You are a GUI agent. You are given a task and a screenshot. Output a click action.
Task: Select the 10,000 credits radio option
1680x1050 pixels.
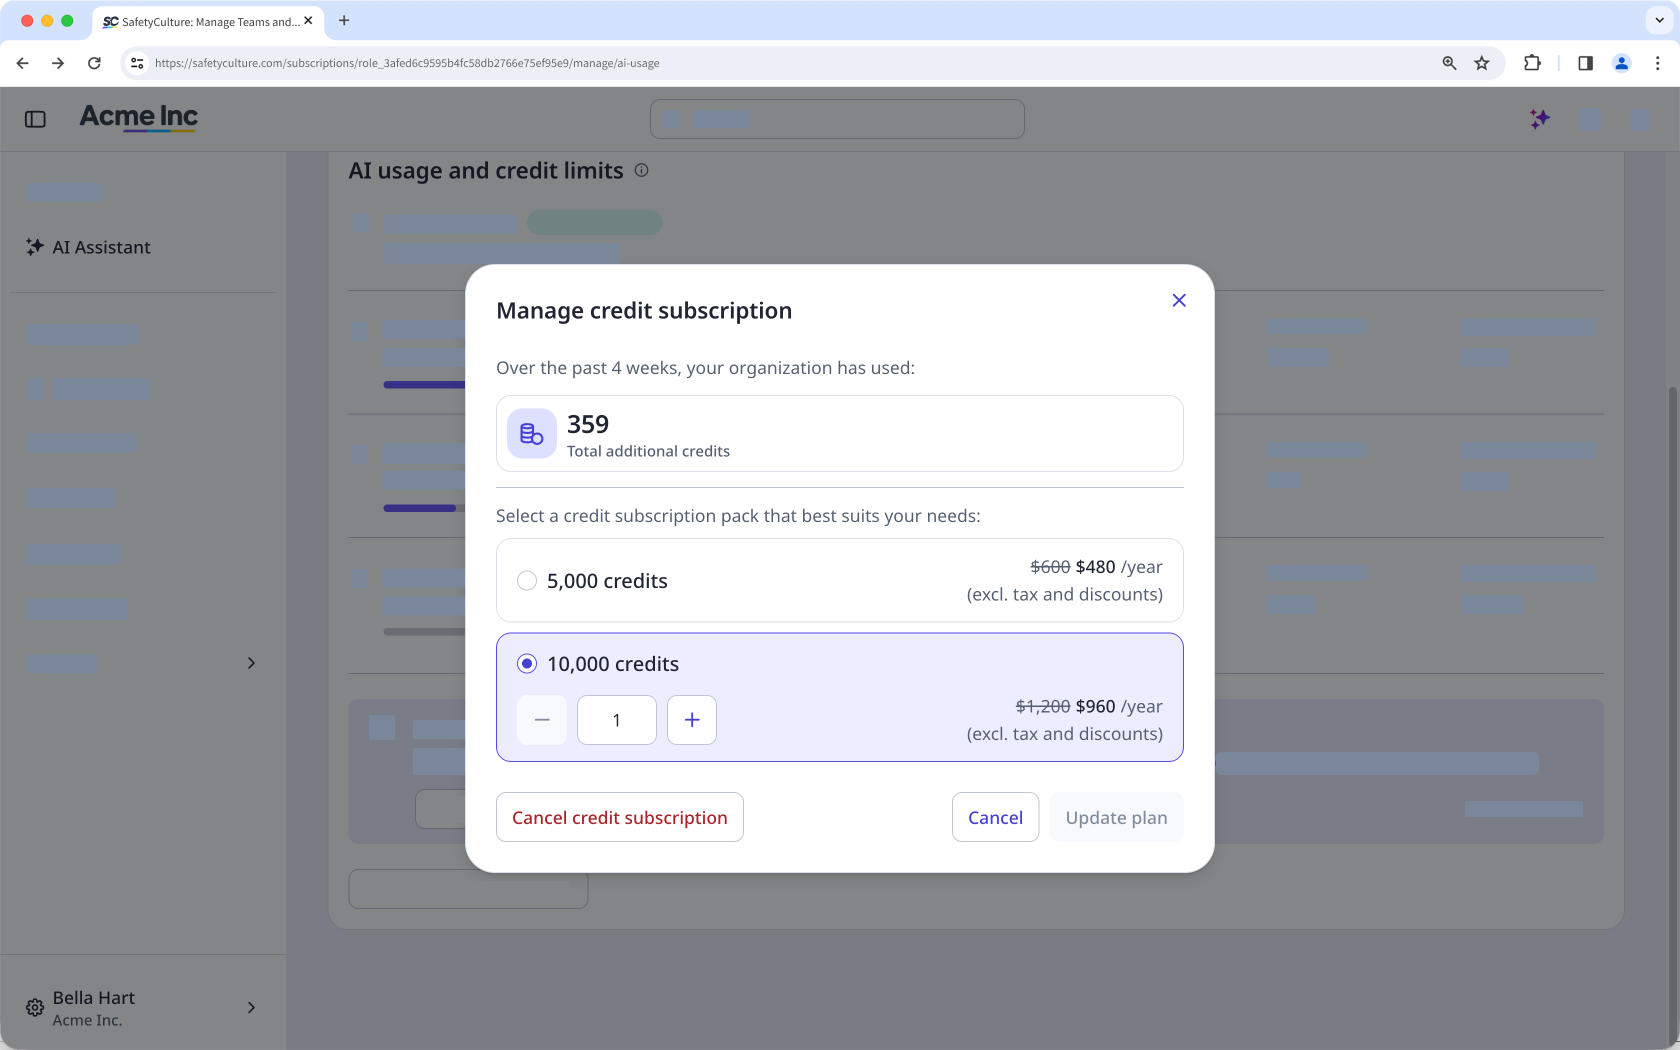click(x=527, y=664)
